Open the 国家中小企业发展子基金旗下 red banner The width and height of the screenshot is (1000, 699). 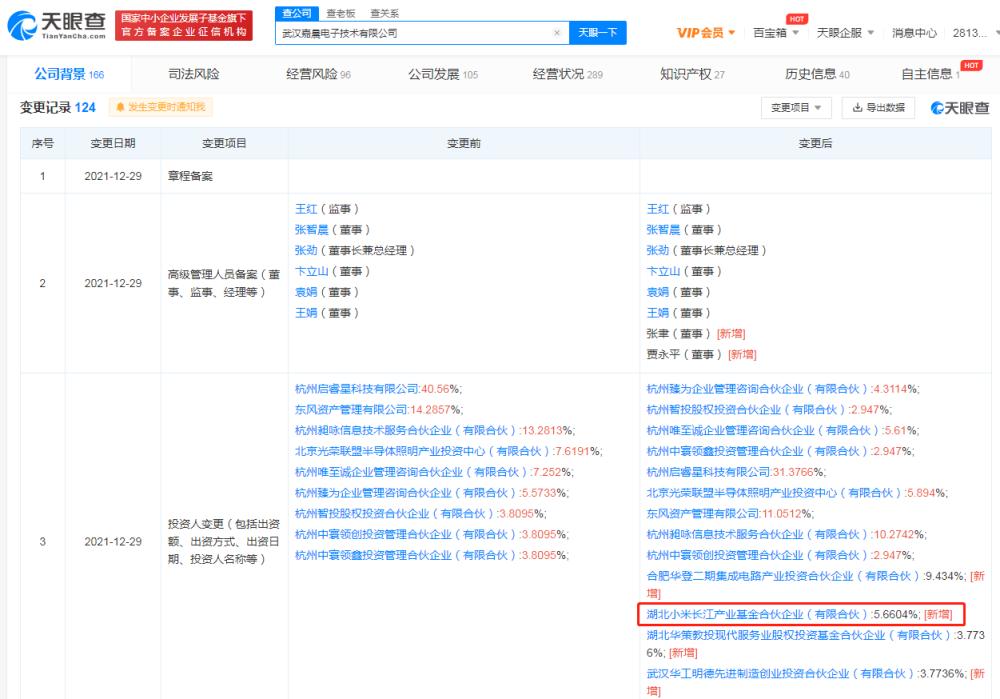[184, 26]
